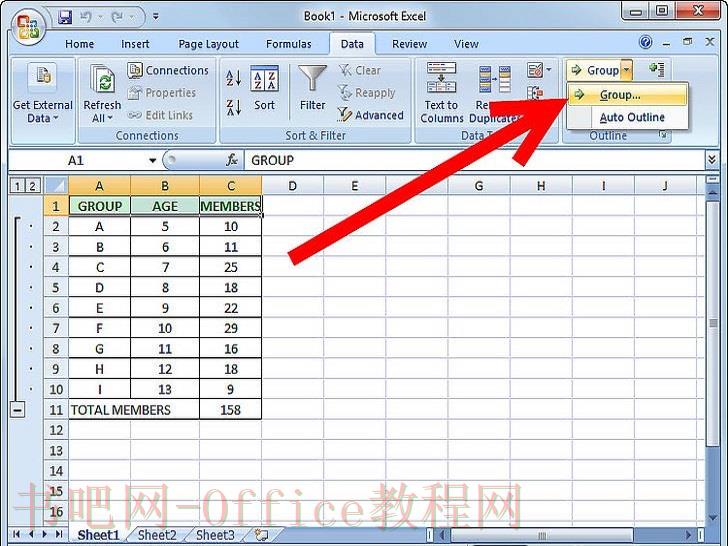Click Show Detail icon in Outline
This screenshot has width=728, height=546.
(657, 70)
